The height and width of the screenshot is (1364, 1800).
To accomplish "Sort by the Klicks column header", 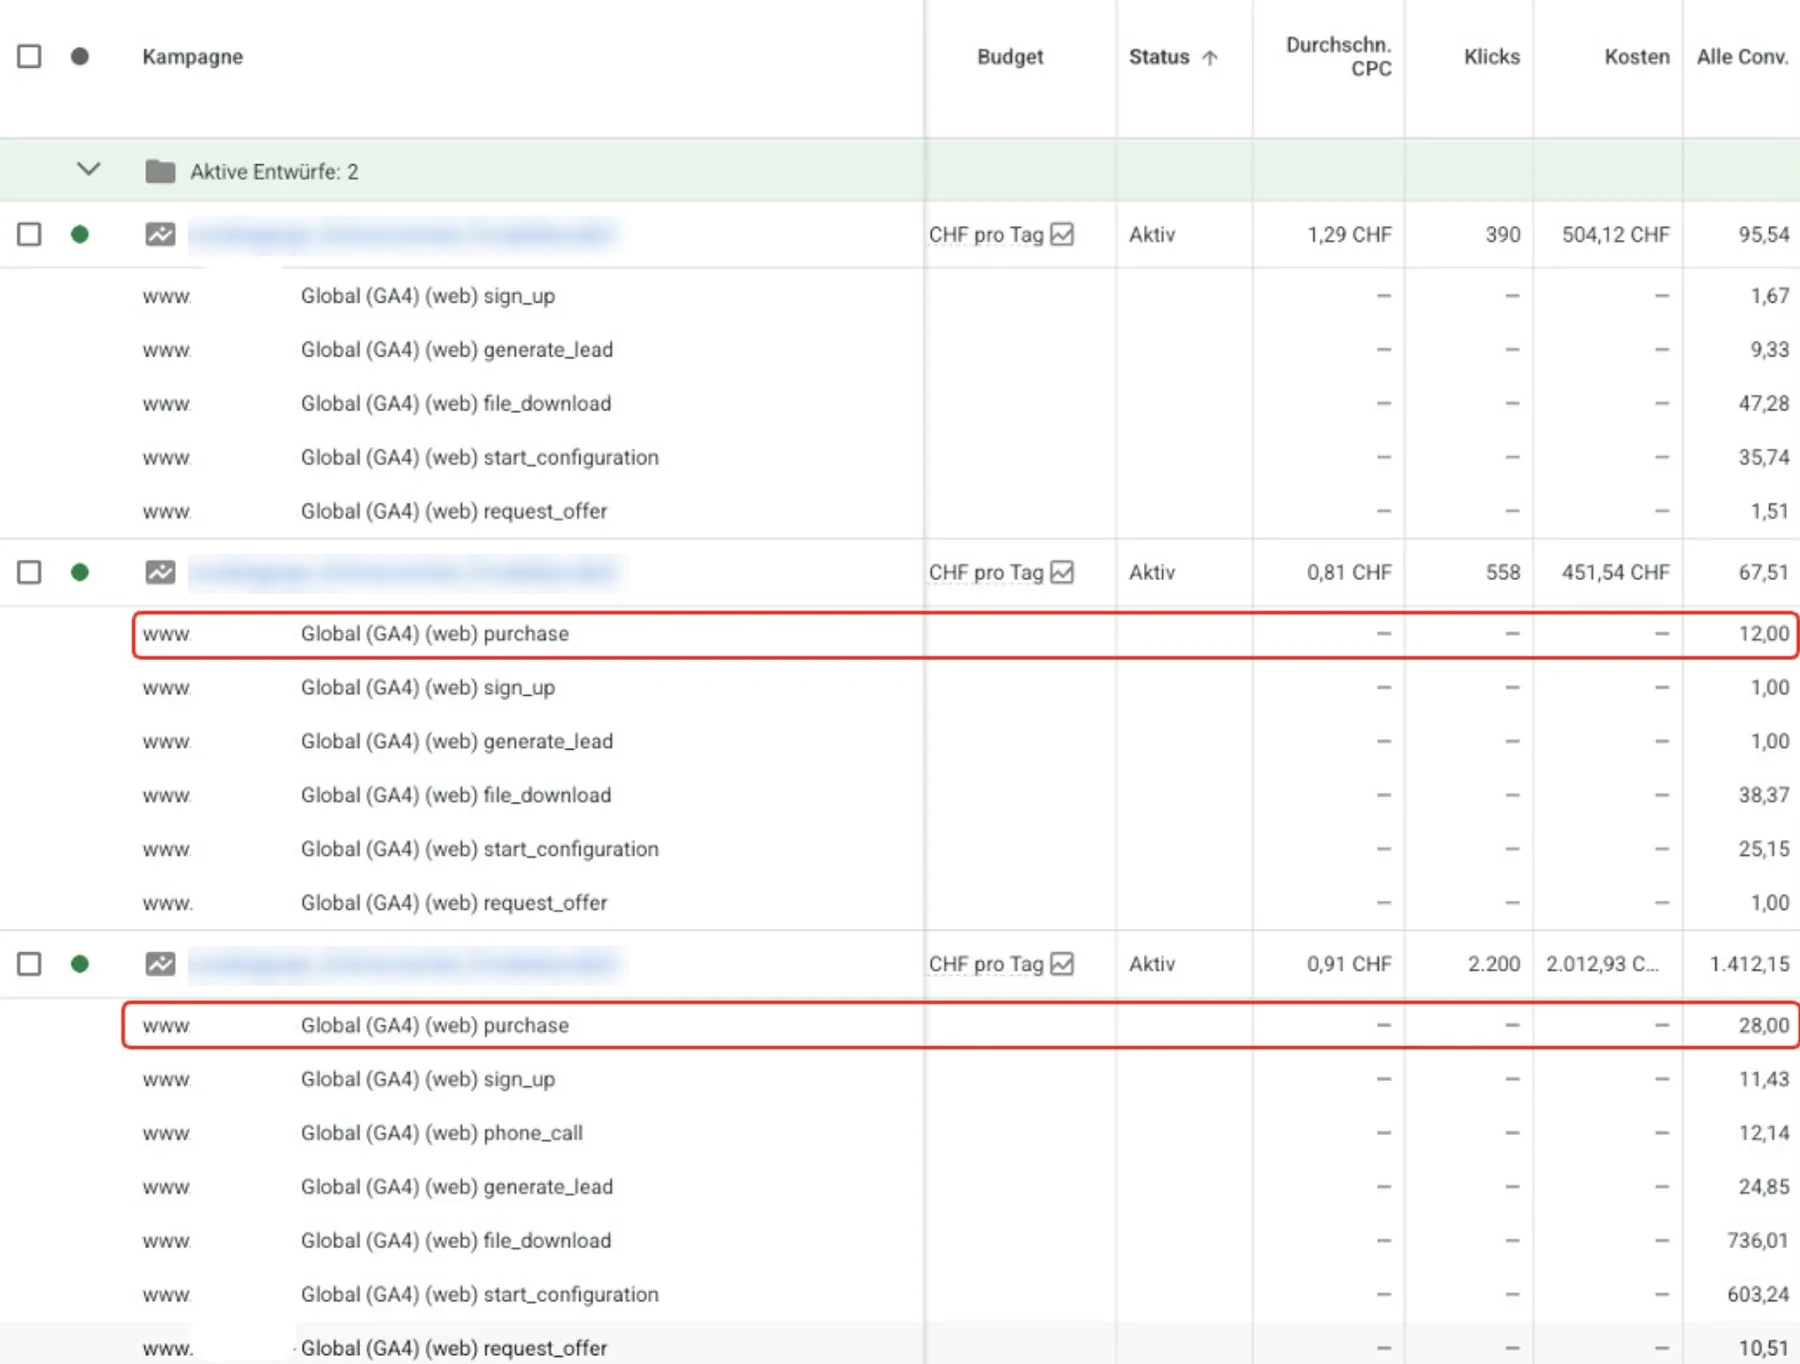I will click(x=1492, y=56).
